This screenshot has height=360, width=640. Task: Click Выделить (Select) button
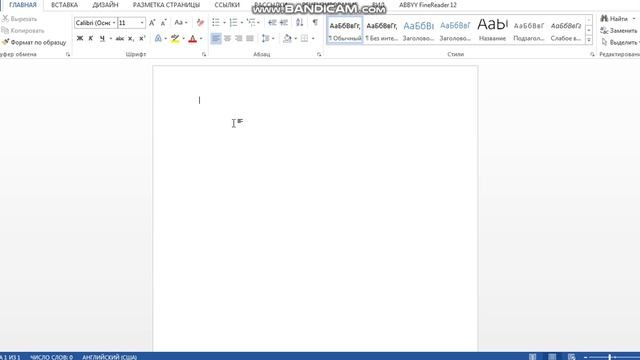620,42
